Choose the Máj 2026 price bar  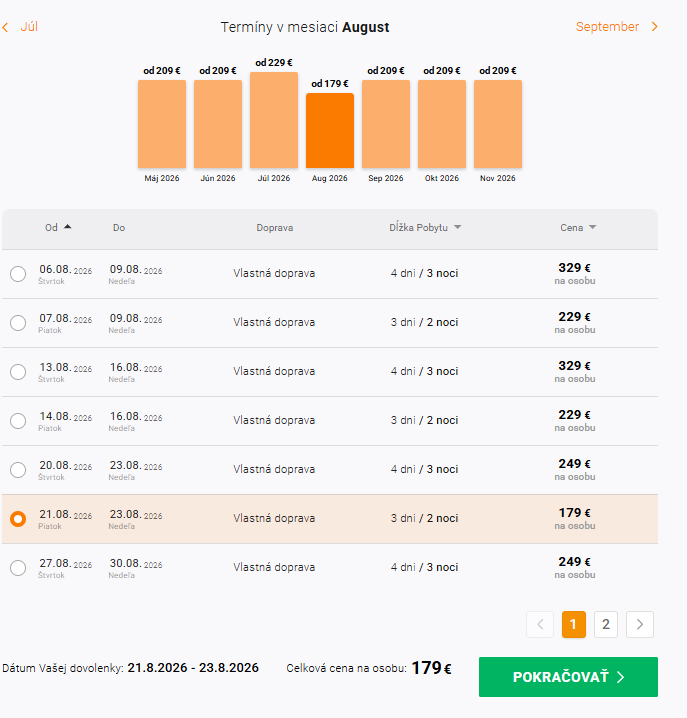point(162,125)
